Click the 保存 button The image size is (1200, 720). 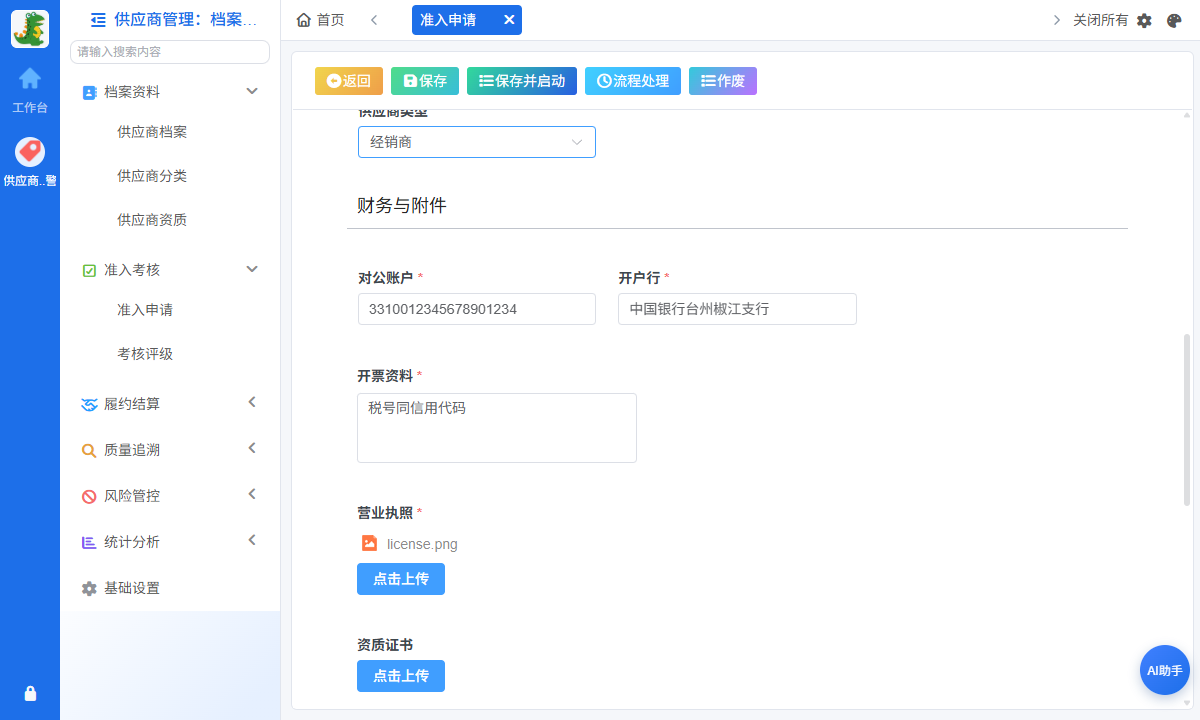pyautogui.click(x=425, y=81)
